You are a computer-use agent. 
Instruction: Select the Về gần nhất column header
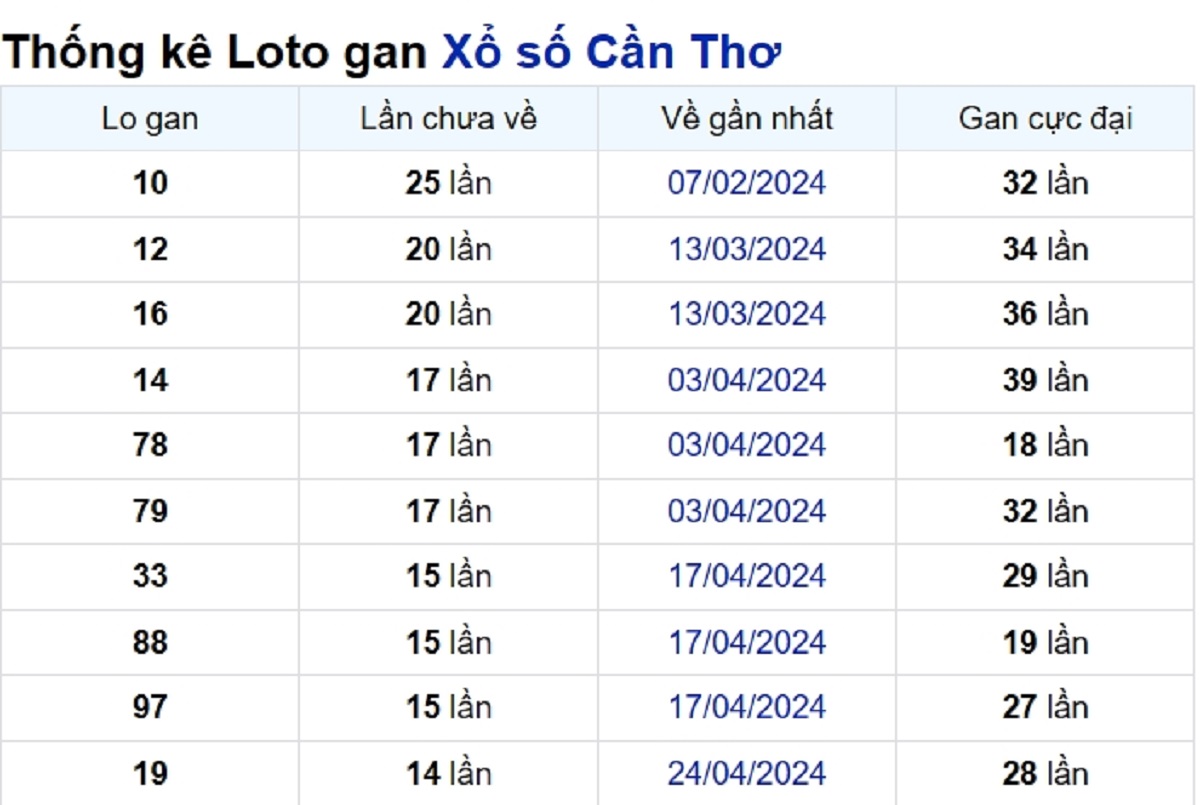(747, 118)
